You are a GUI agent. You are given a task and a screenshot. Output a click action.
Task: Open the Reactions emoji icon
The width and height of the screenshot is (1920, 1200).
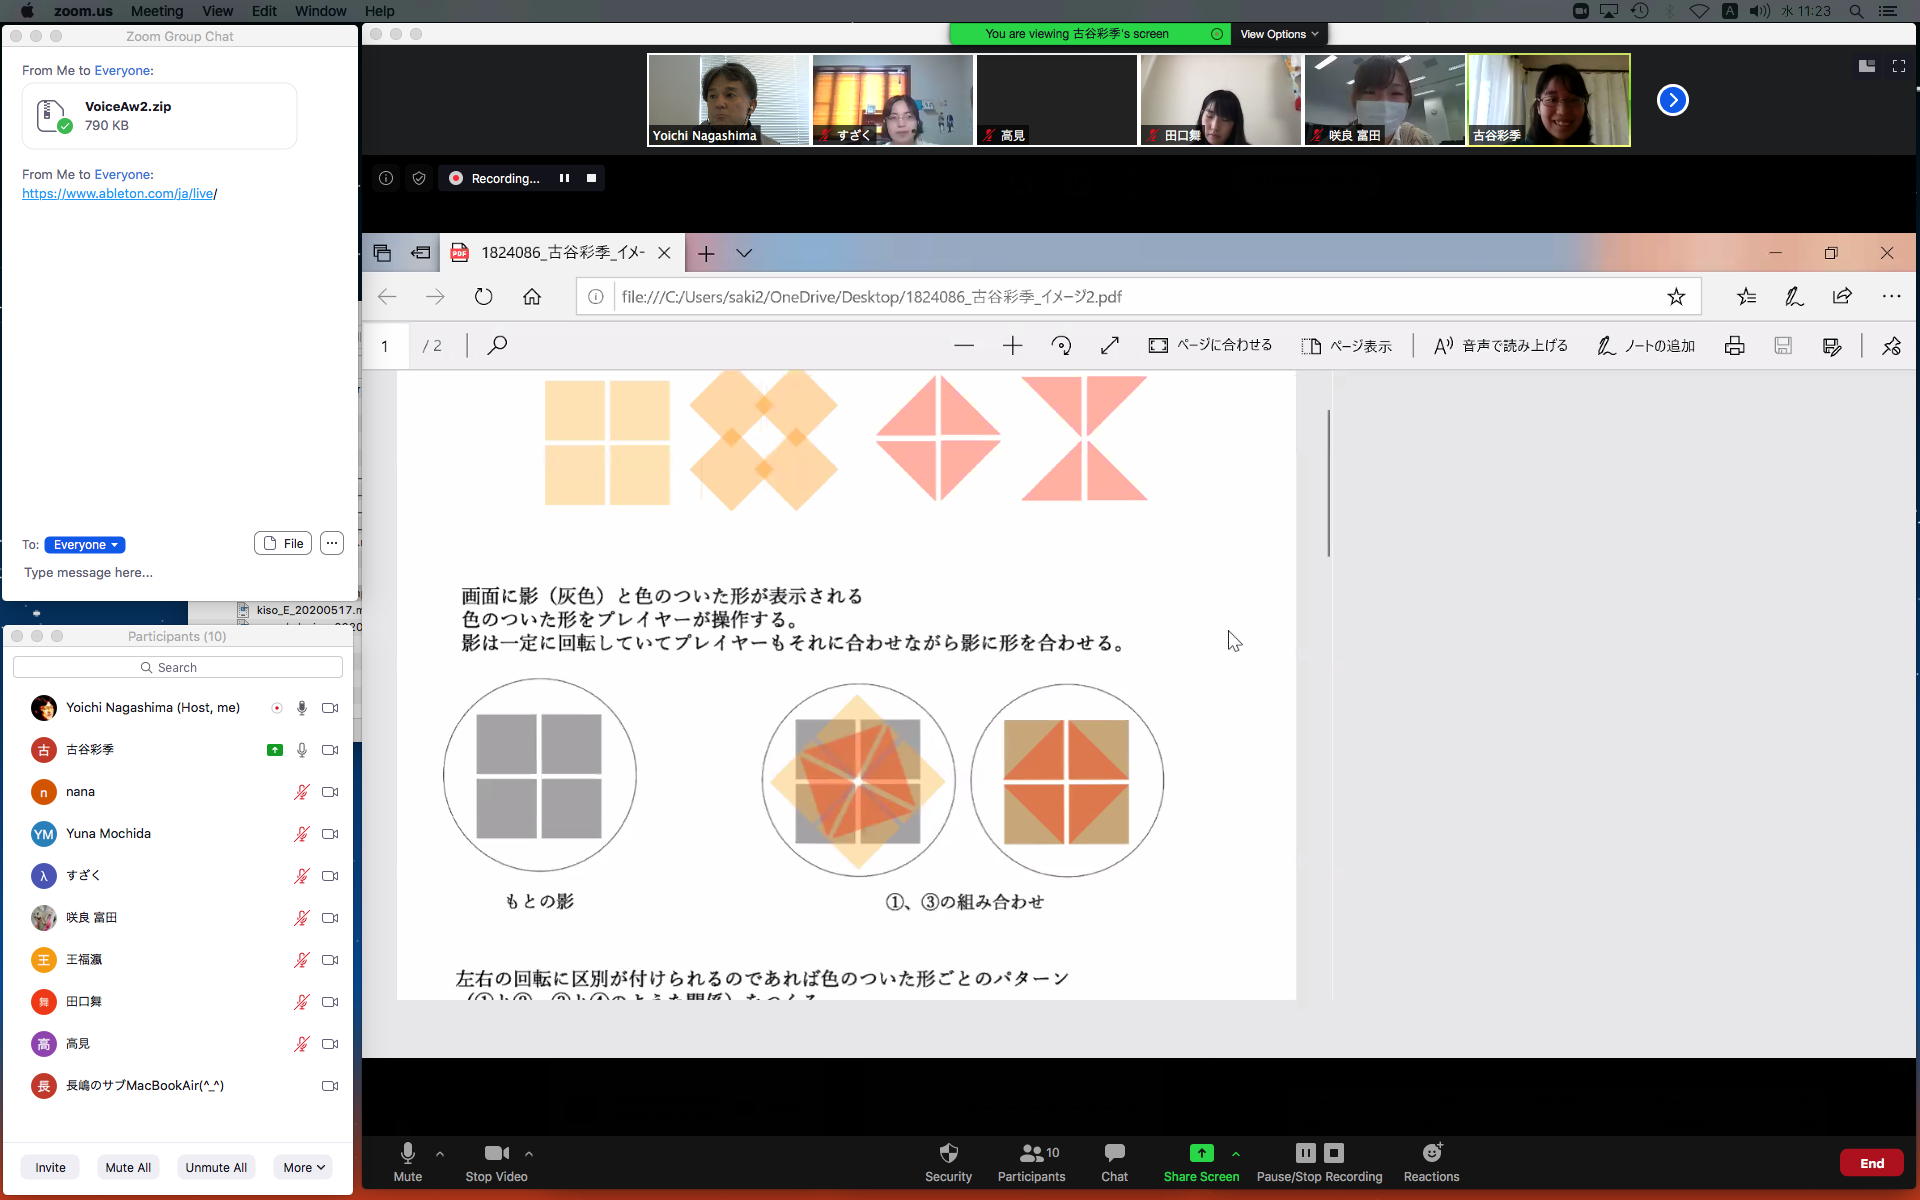click(1431, 1153)
